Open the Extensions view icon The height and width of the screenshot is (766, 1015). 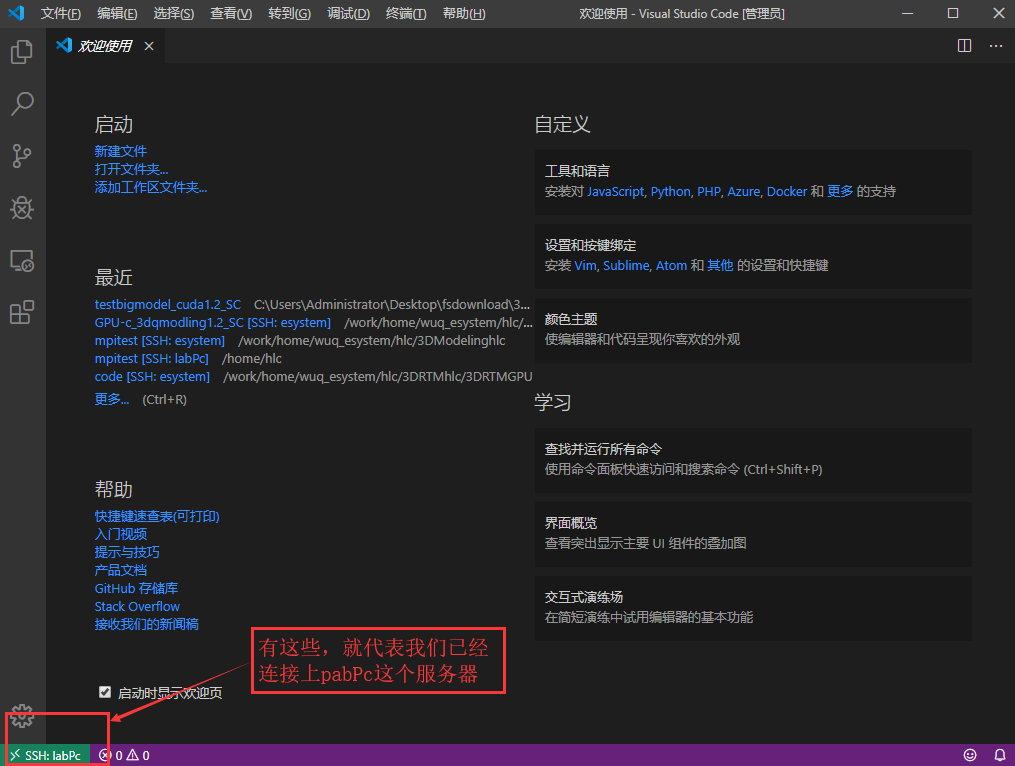(x=22, y=312)
